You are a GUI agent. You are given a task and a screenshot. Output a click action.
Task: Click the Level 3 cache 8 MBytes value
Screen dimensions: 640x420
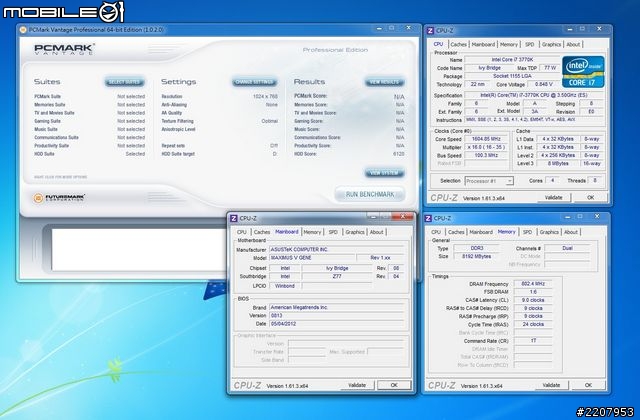[x=558, y=164]
